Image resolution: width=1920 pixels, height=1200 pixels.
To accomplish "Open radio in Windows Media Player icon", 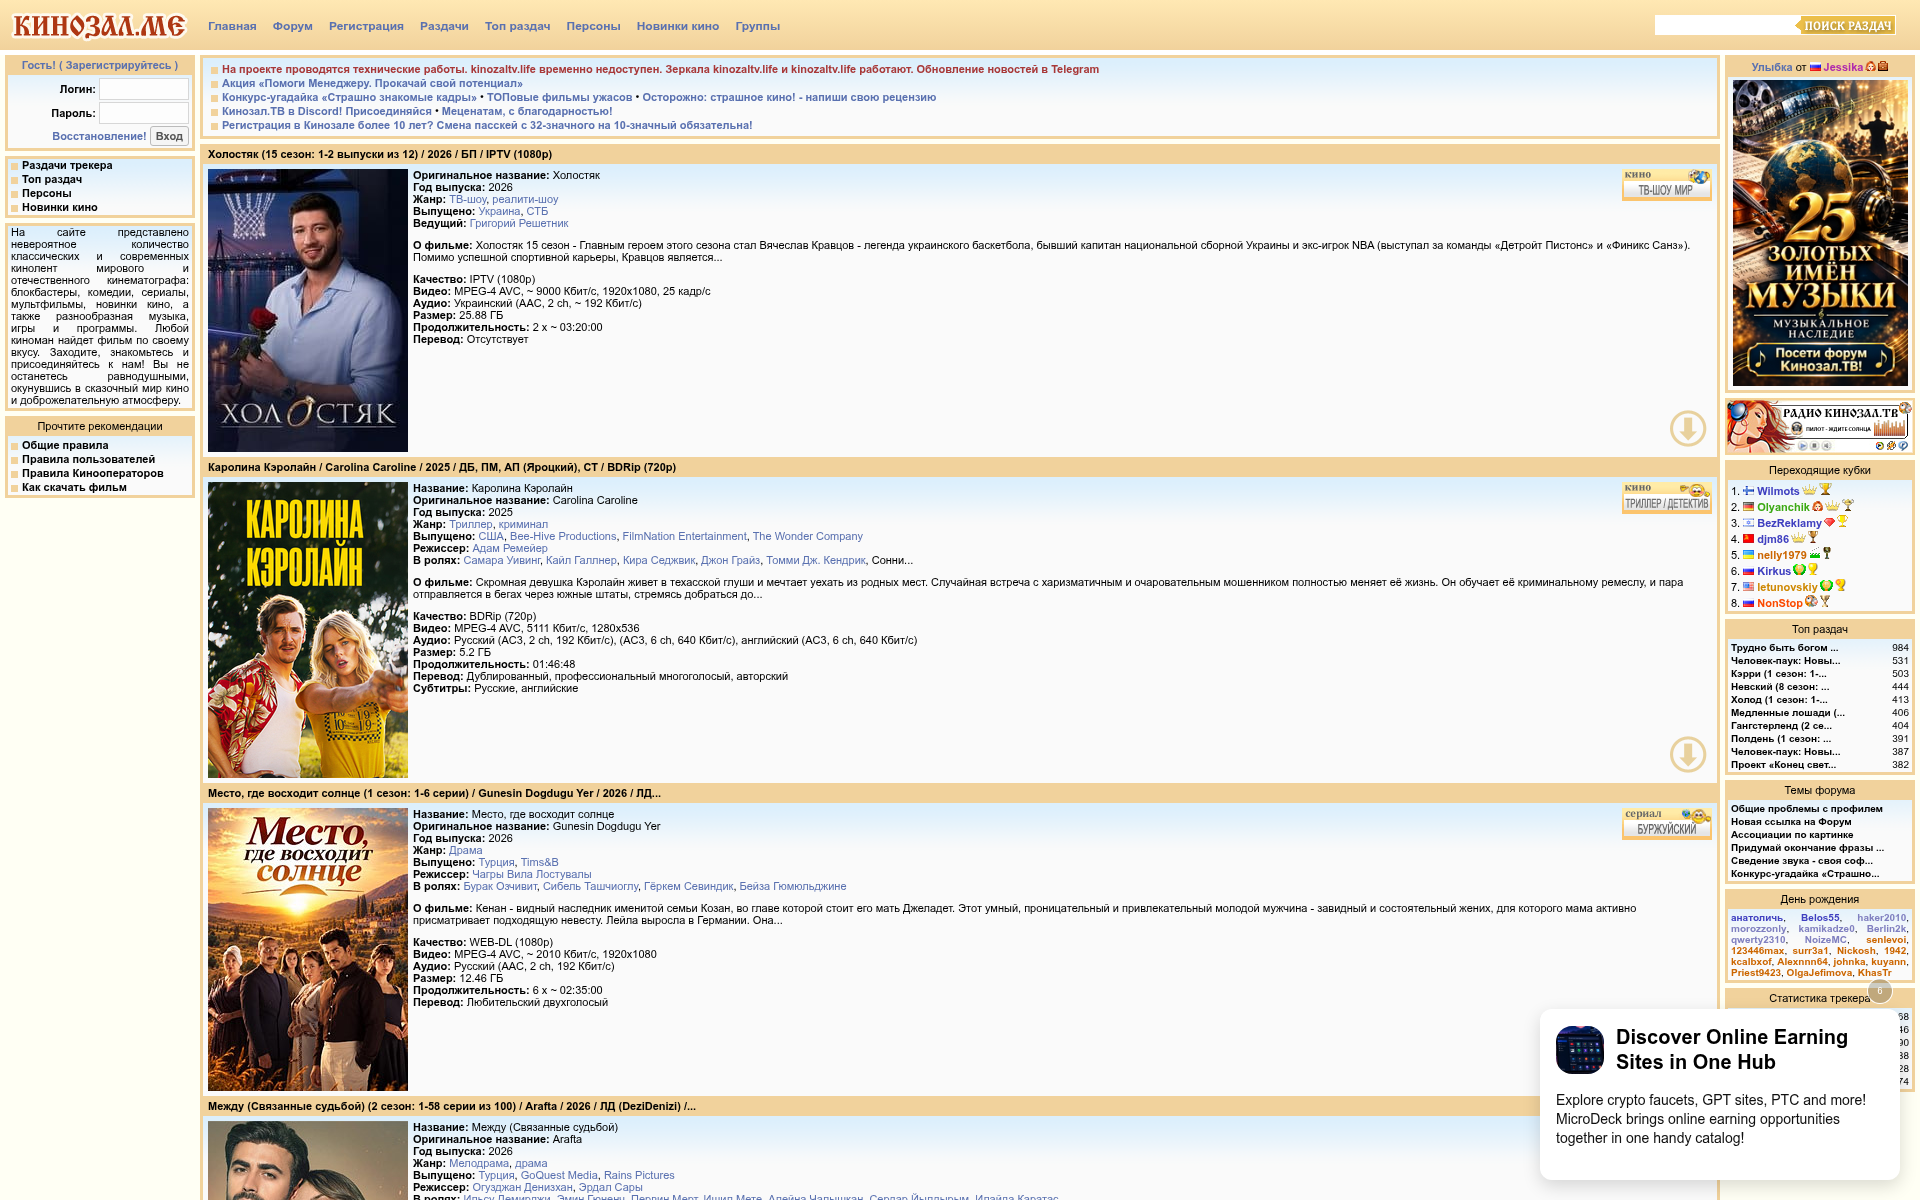I will (x=1880, y=446).
